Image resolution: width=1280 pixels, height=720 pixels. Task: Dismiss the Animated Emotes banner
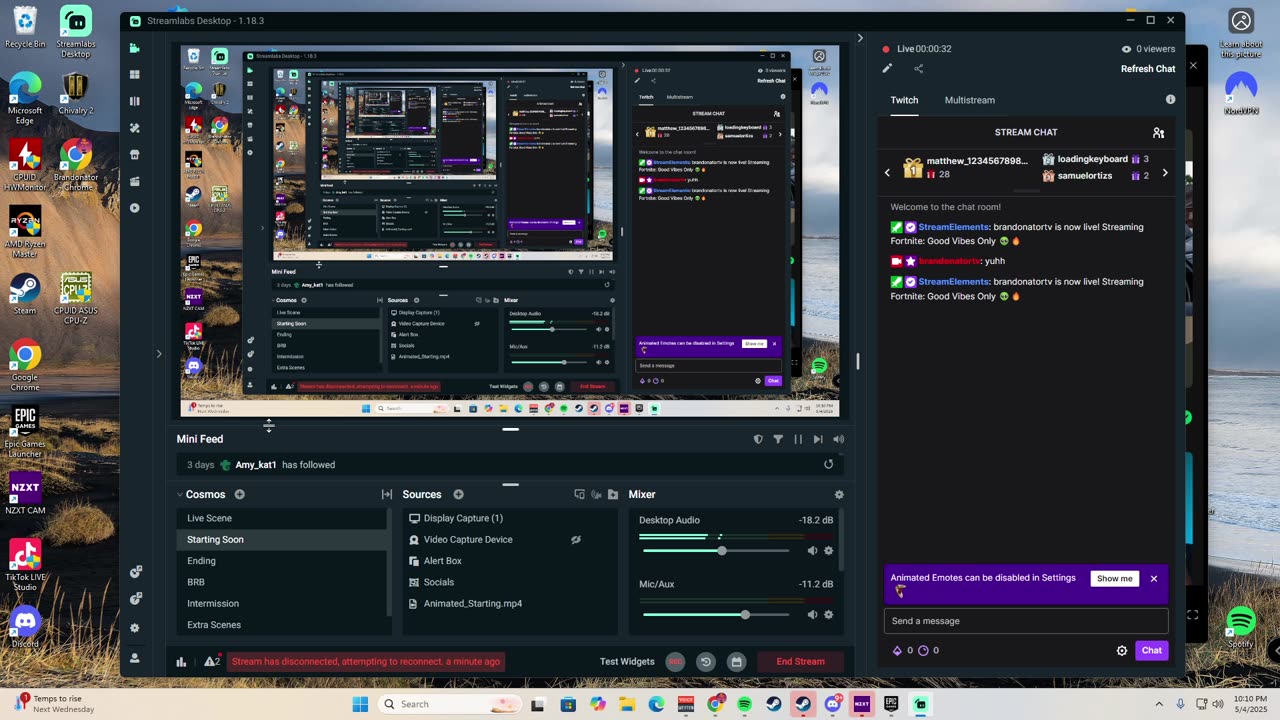pyautogui.click(x=1154, y=579)
